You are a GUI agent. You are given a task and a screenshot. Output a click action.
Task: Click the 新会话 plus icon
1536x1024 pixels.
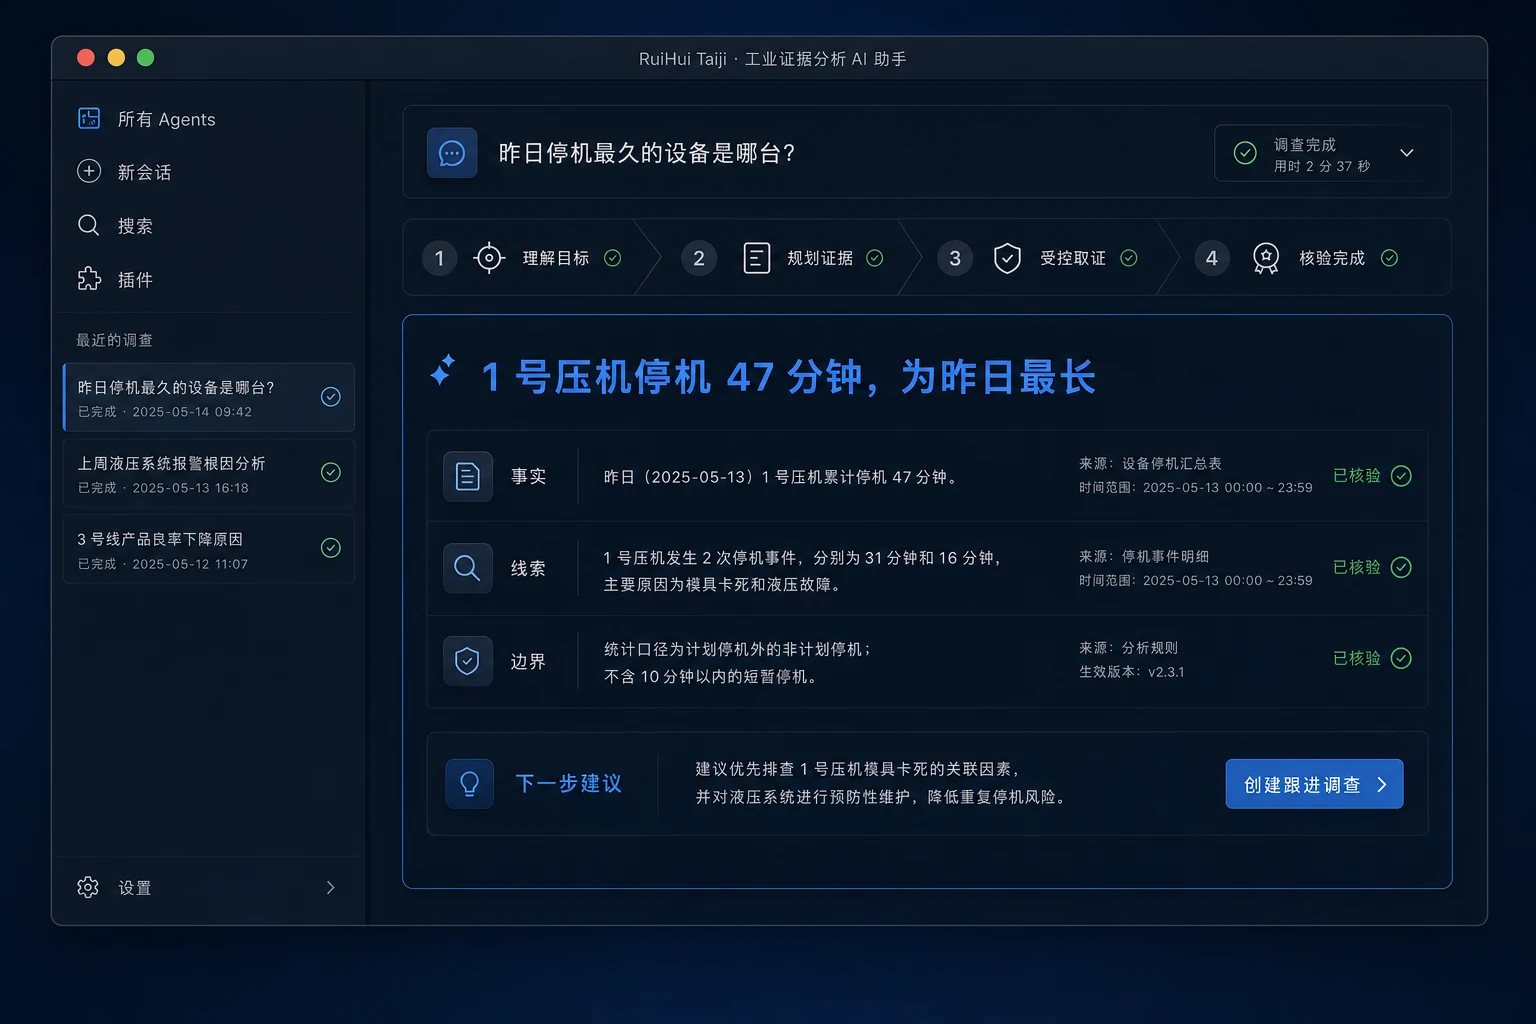click(89, 171)
